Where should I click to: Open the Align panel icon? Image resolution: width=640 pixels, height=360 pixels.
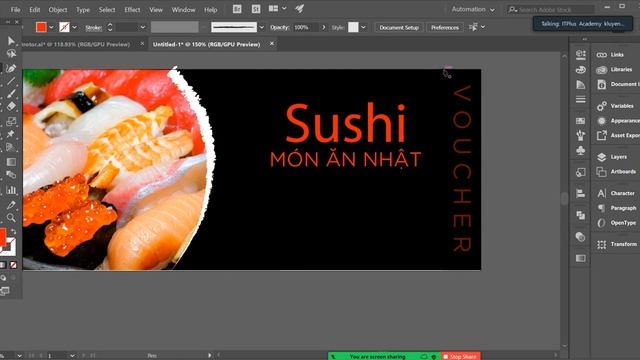(580, 193)
